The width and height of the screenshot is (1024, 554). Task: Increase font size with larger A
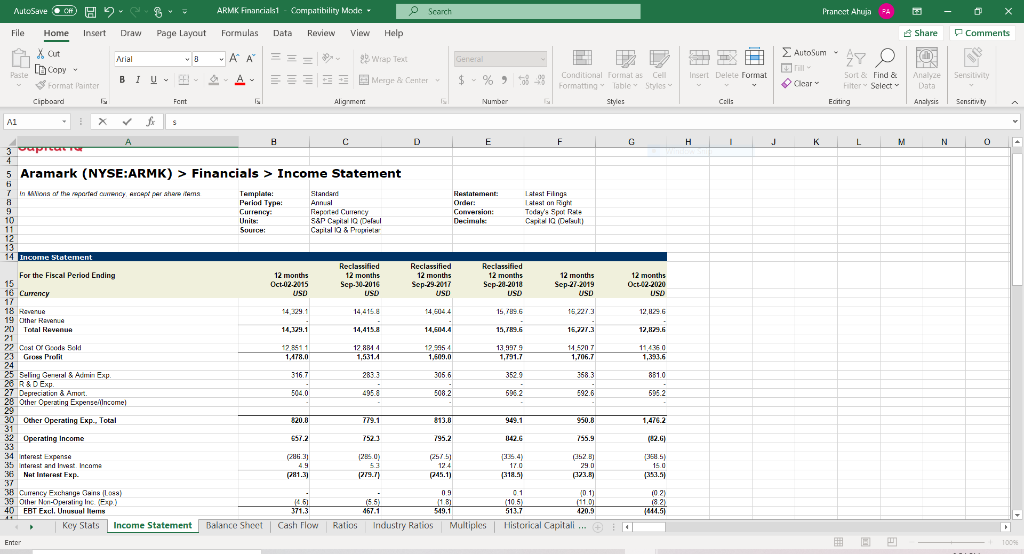(234, 58)
